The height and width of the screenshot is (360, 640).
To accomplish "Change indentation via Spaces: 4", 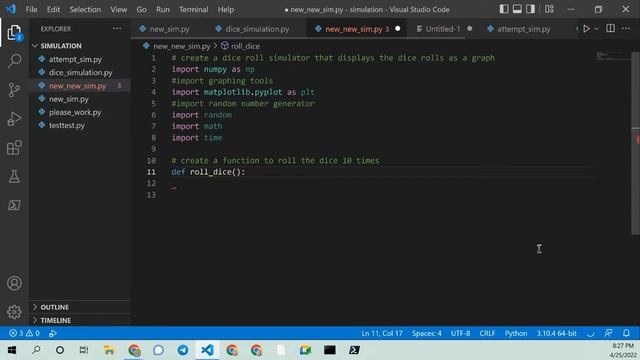I will click(x=426, y=333).
